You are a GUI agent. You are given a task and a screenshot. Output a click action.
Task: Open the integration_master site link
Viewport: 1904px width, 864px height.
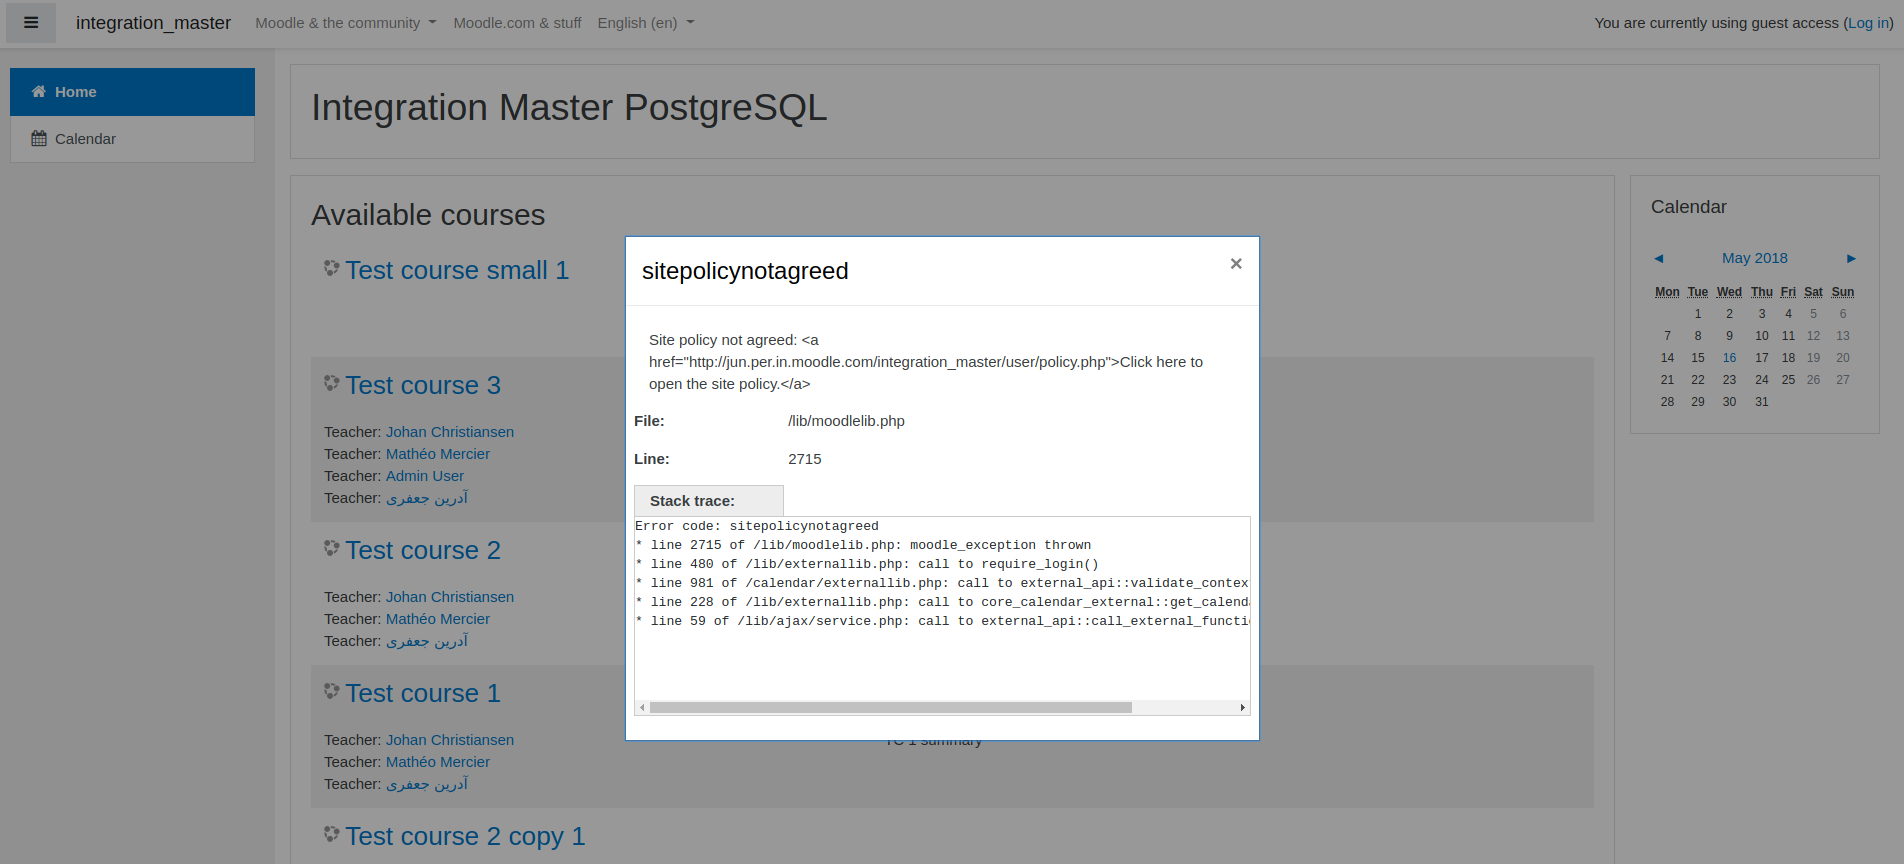point(153,23)
